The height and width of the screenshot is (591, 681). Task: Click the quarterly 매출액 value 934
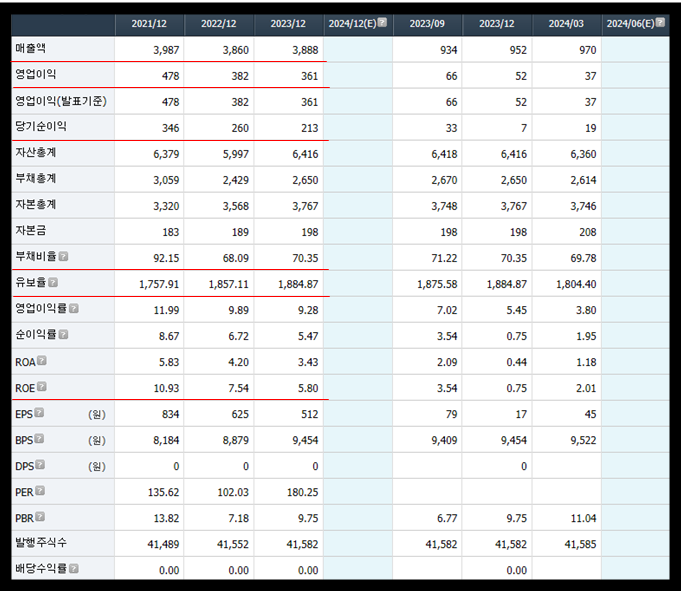tap(448, 50)
